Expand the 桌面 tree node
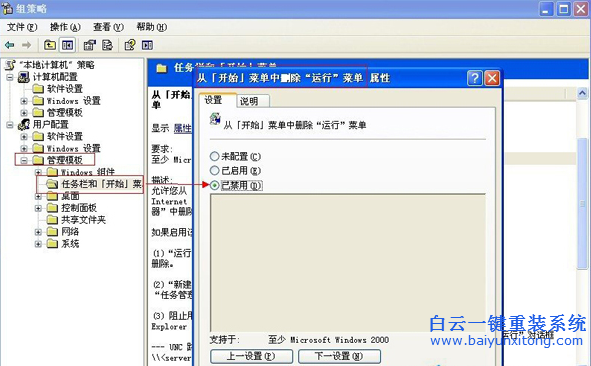 38,196
